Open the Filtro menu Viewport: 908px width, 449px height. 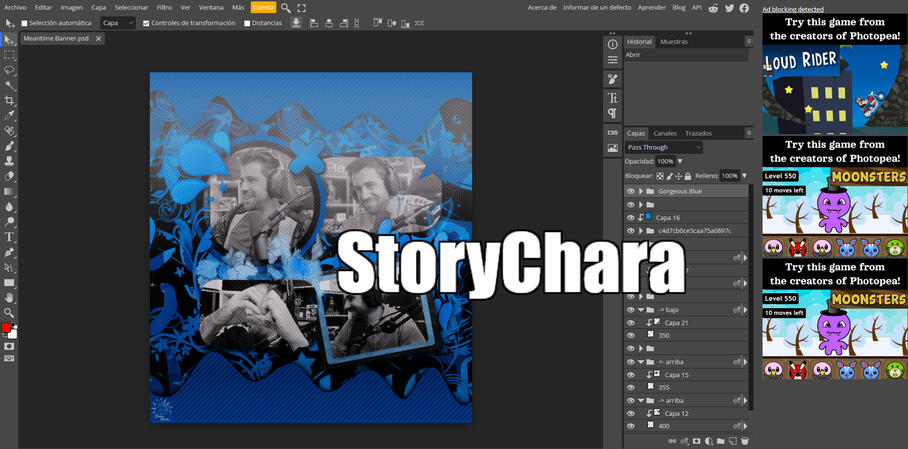(164, 7)
